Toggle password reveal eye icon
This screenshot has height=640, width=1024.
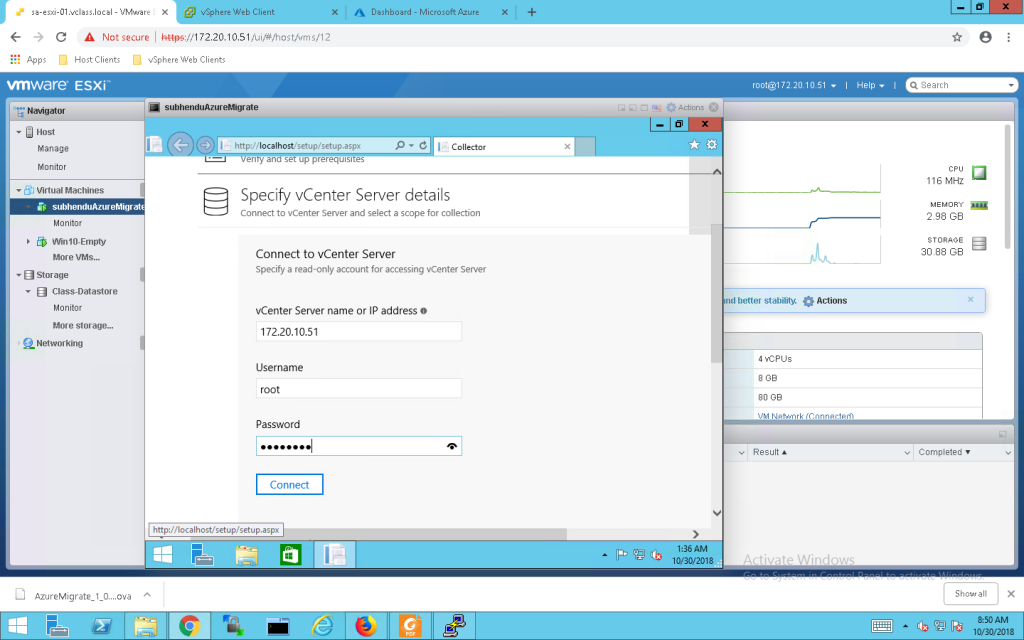click(x=451, y=447)
